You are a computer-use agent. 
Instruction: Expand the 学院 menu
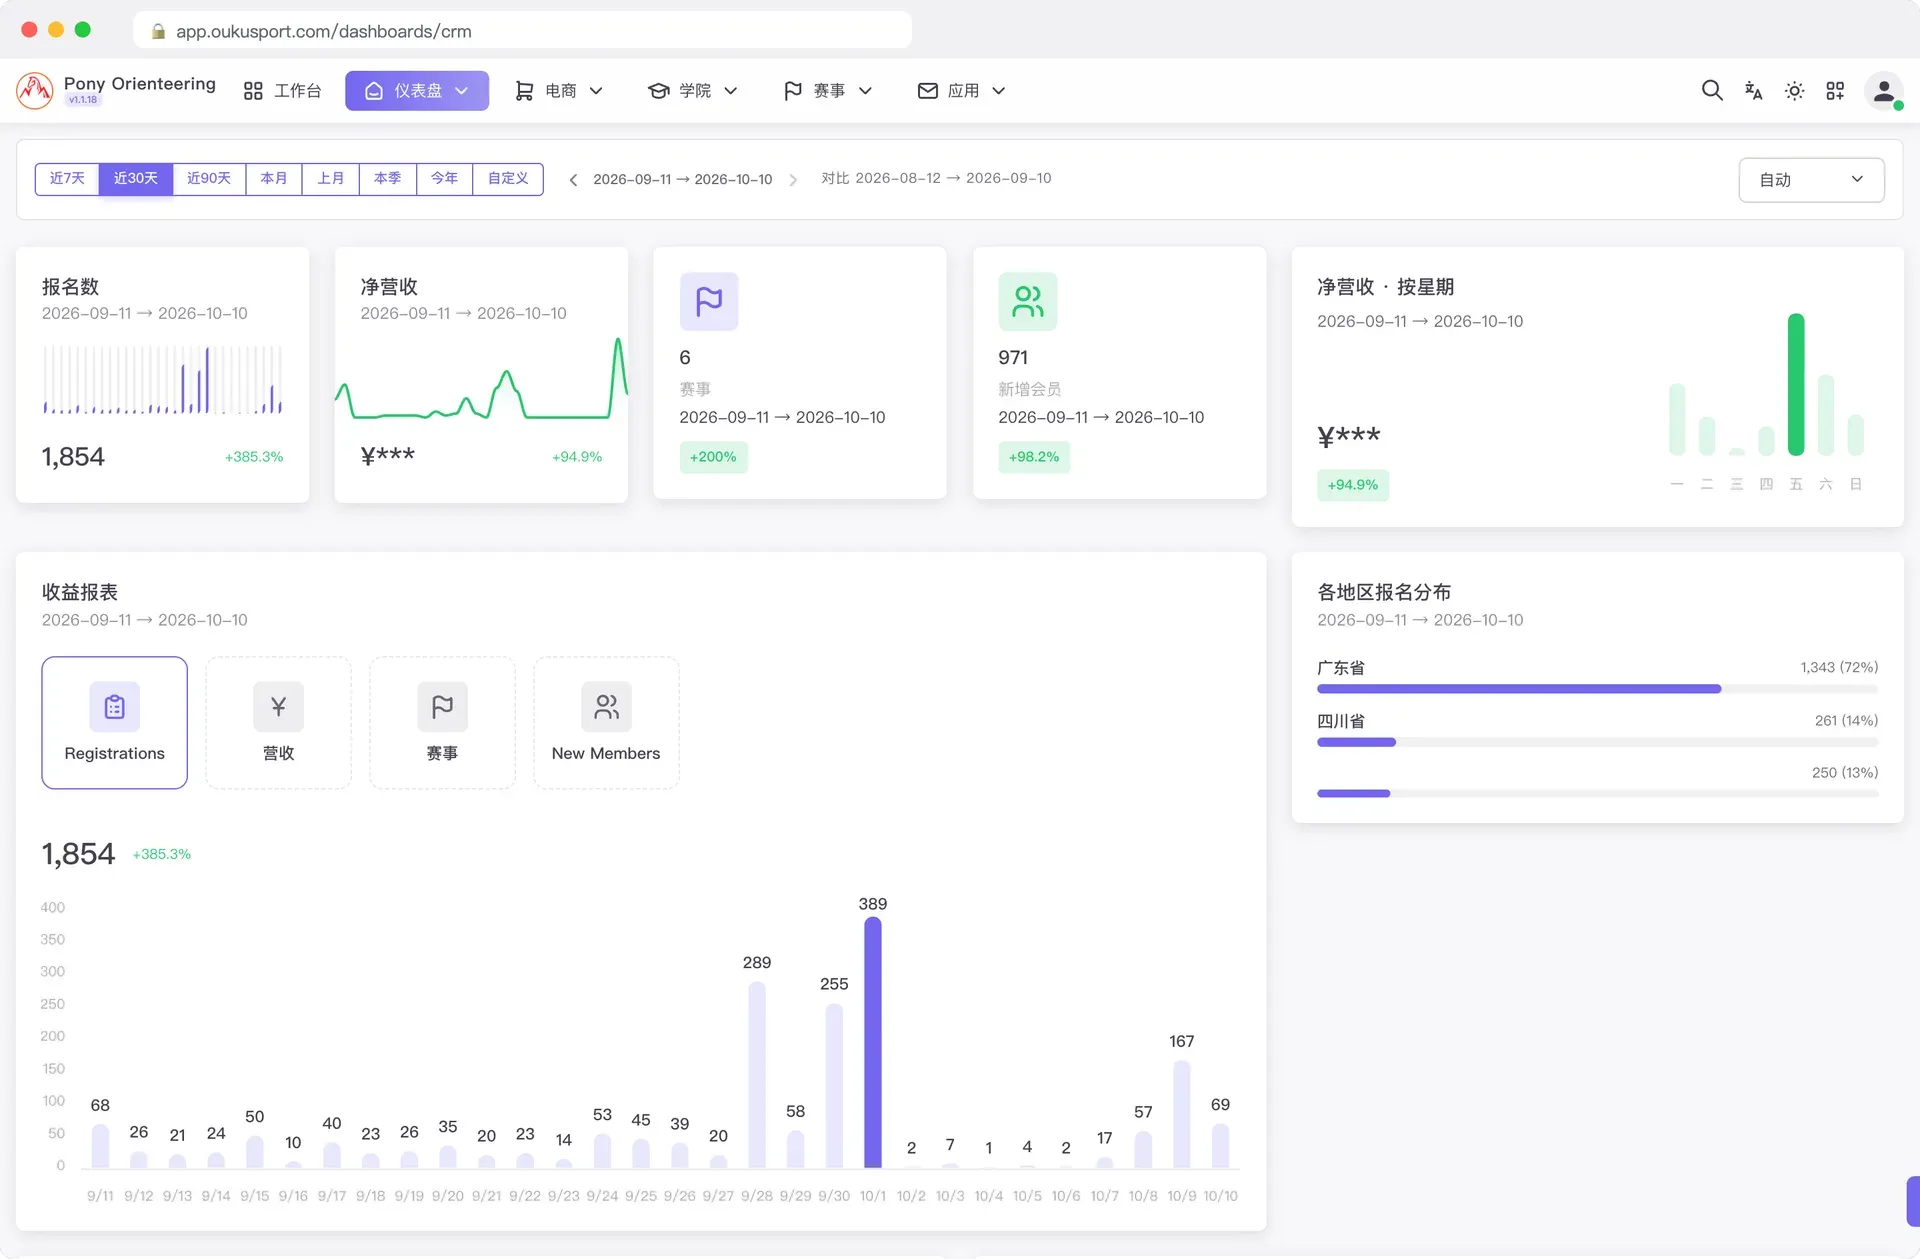(693, 91)
